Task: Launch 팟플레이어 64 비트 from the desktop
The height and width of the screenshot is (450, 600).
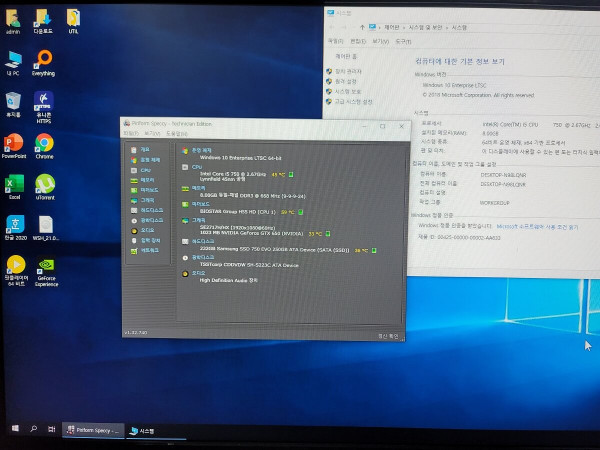Action: pyautogui.click(x=16, y=271)
